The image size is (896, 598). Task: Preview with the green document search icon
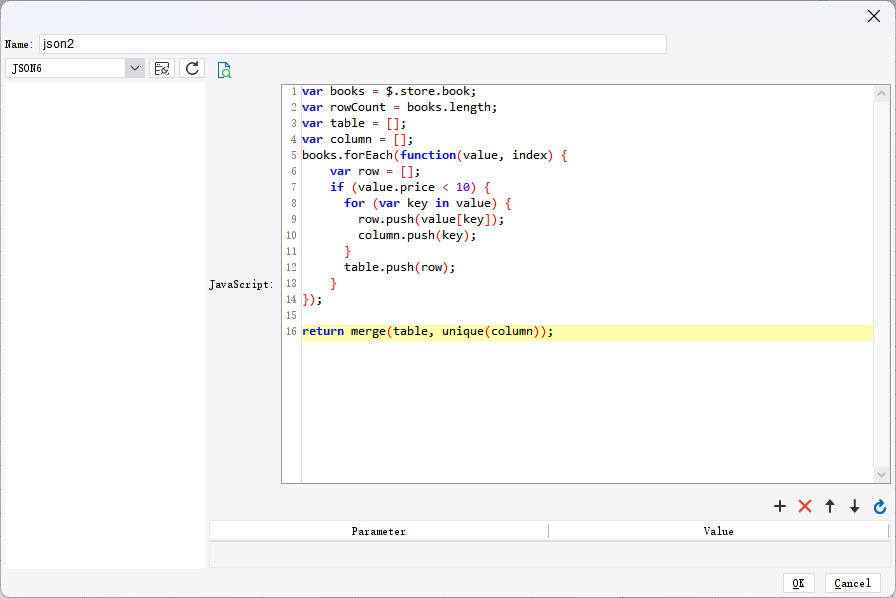tap(224, 69)
